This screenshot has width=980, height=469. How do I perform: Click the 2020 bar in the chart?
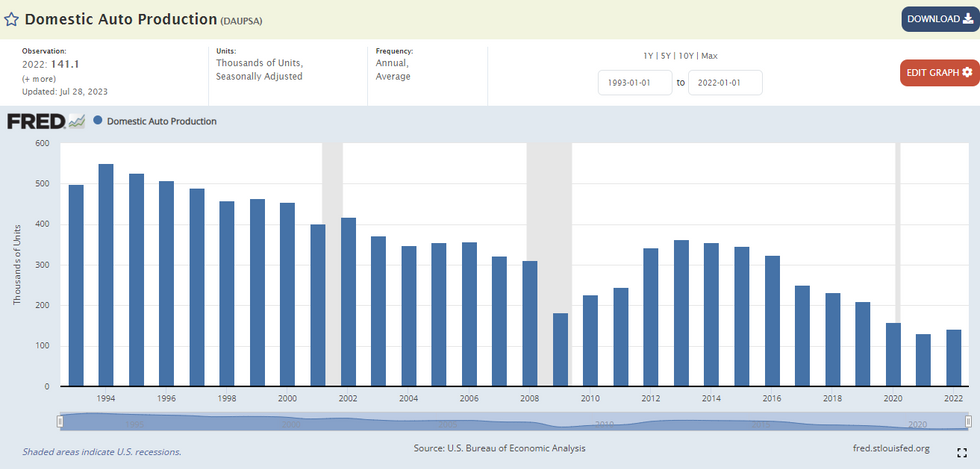[x=894, y=355]
